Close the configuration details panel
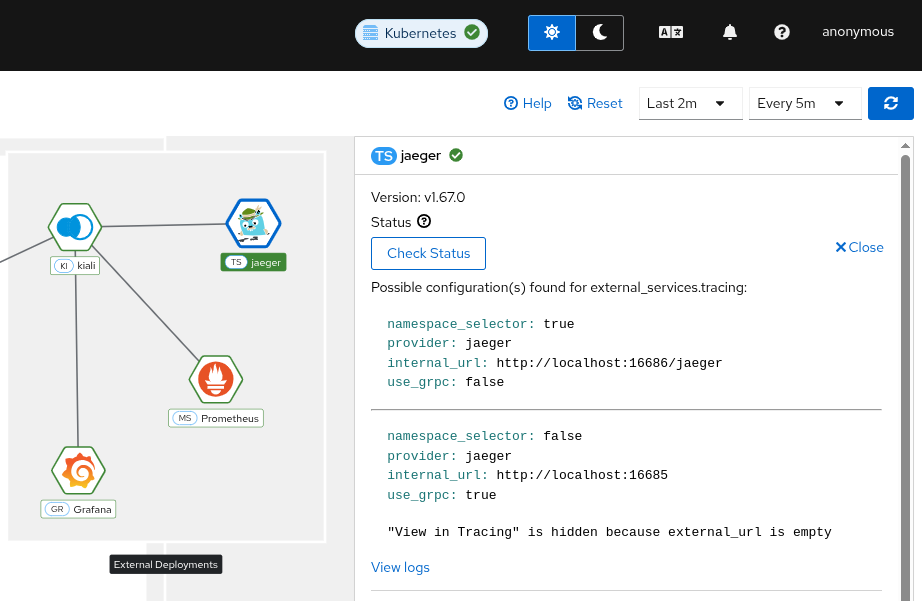This screenshot has height=601, width=922. pyautogui.click(x=859, y=248)
